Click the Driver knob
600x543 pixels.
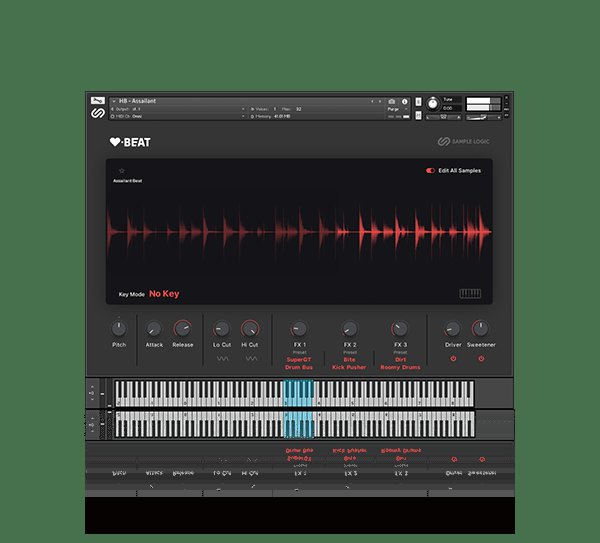click(x=453, y=329)
